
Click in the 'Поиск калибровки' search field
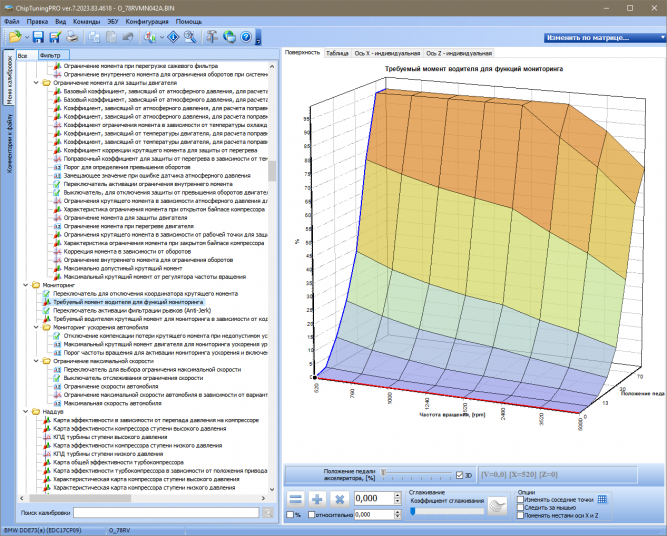tap(166, 513)
